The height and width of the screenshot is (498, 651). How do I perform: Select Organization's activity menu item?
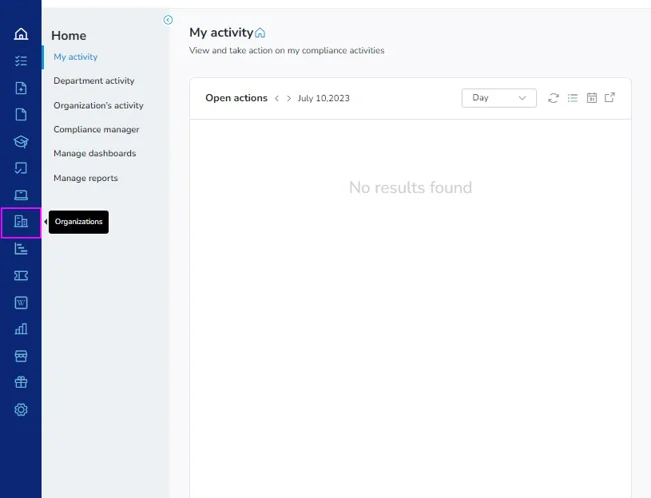tap(98, 105)
